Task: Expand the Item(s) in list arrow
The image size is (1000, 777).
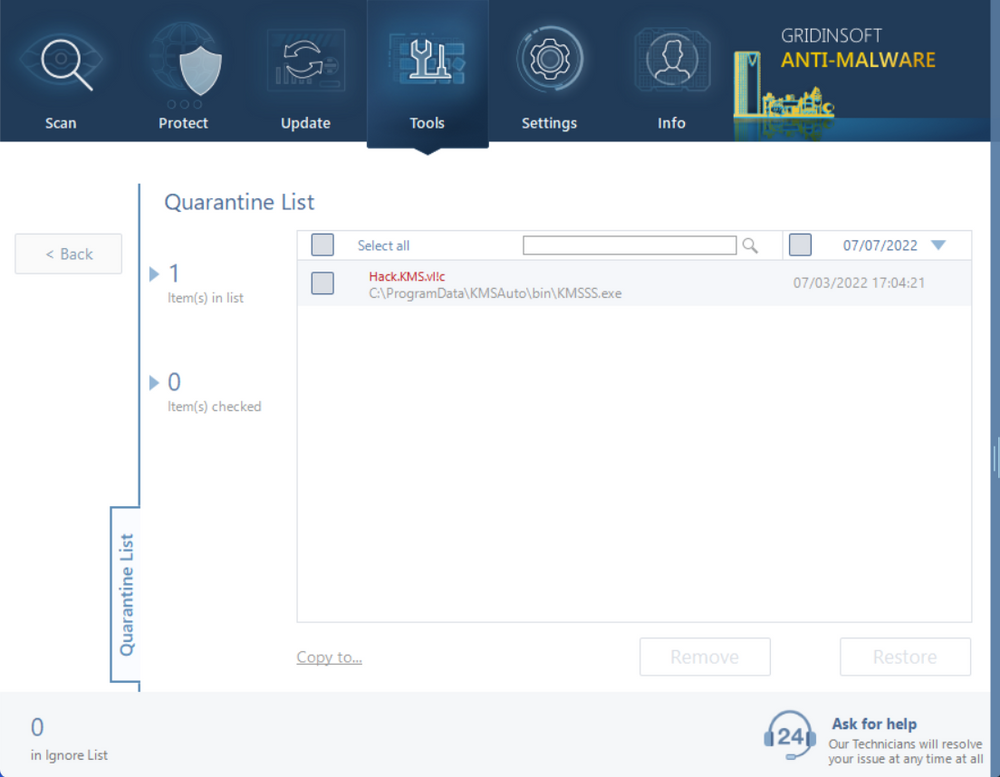Action: (x=154, y=274)
